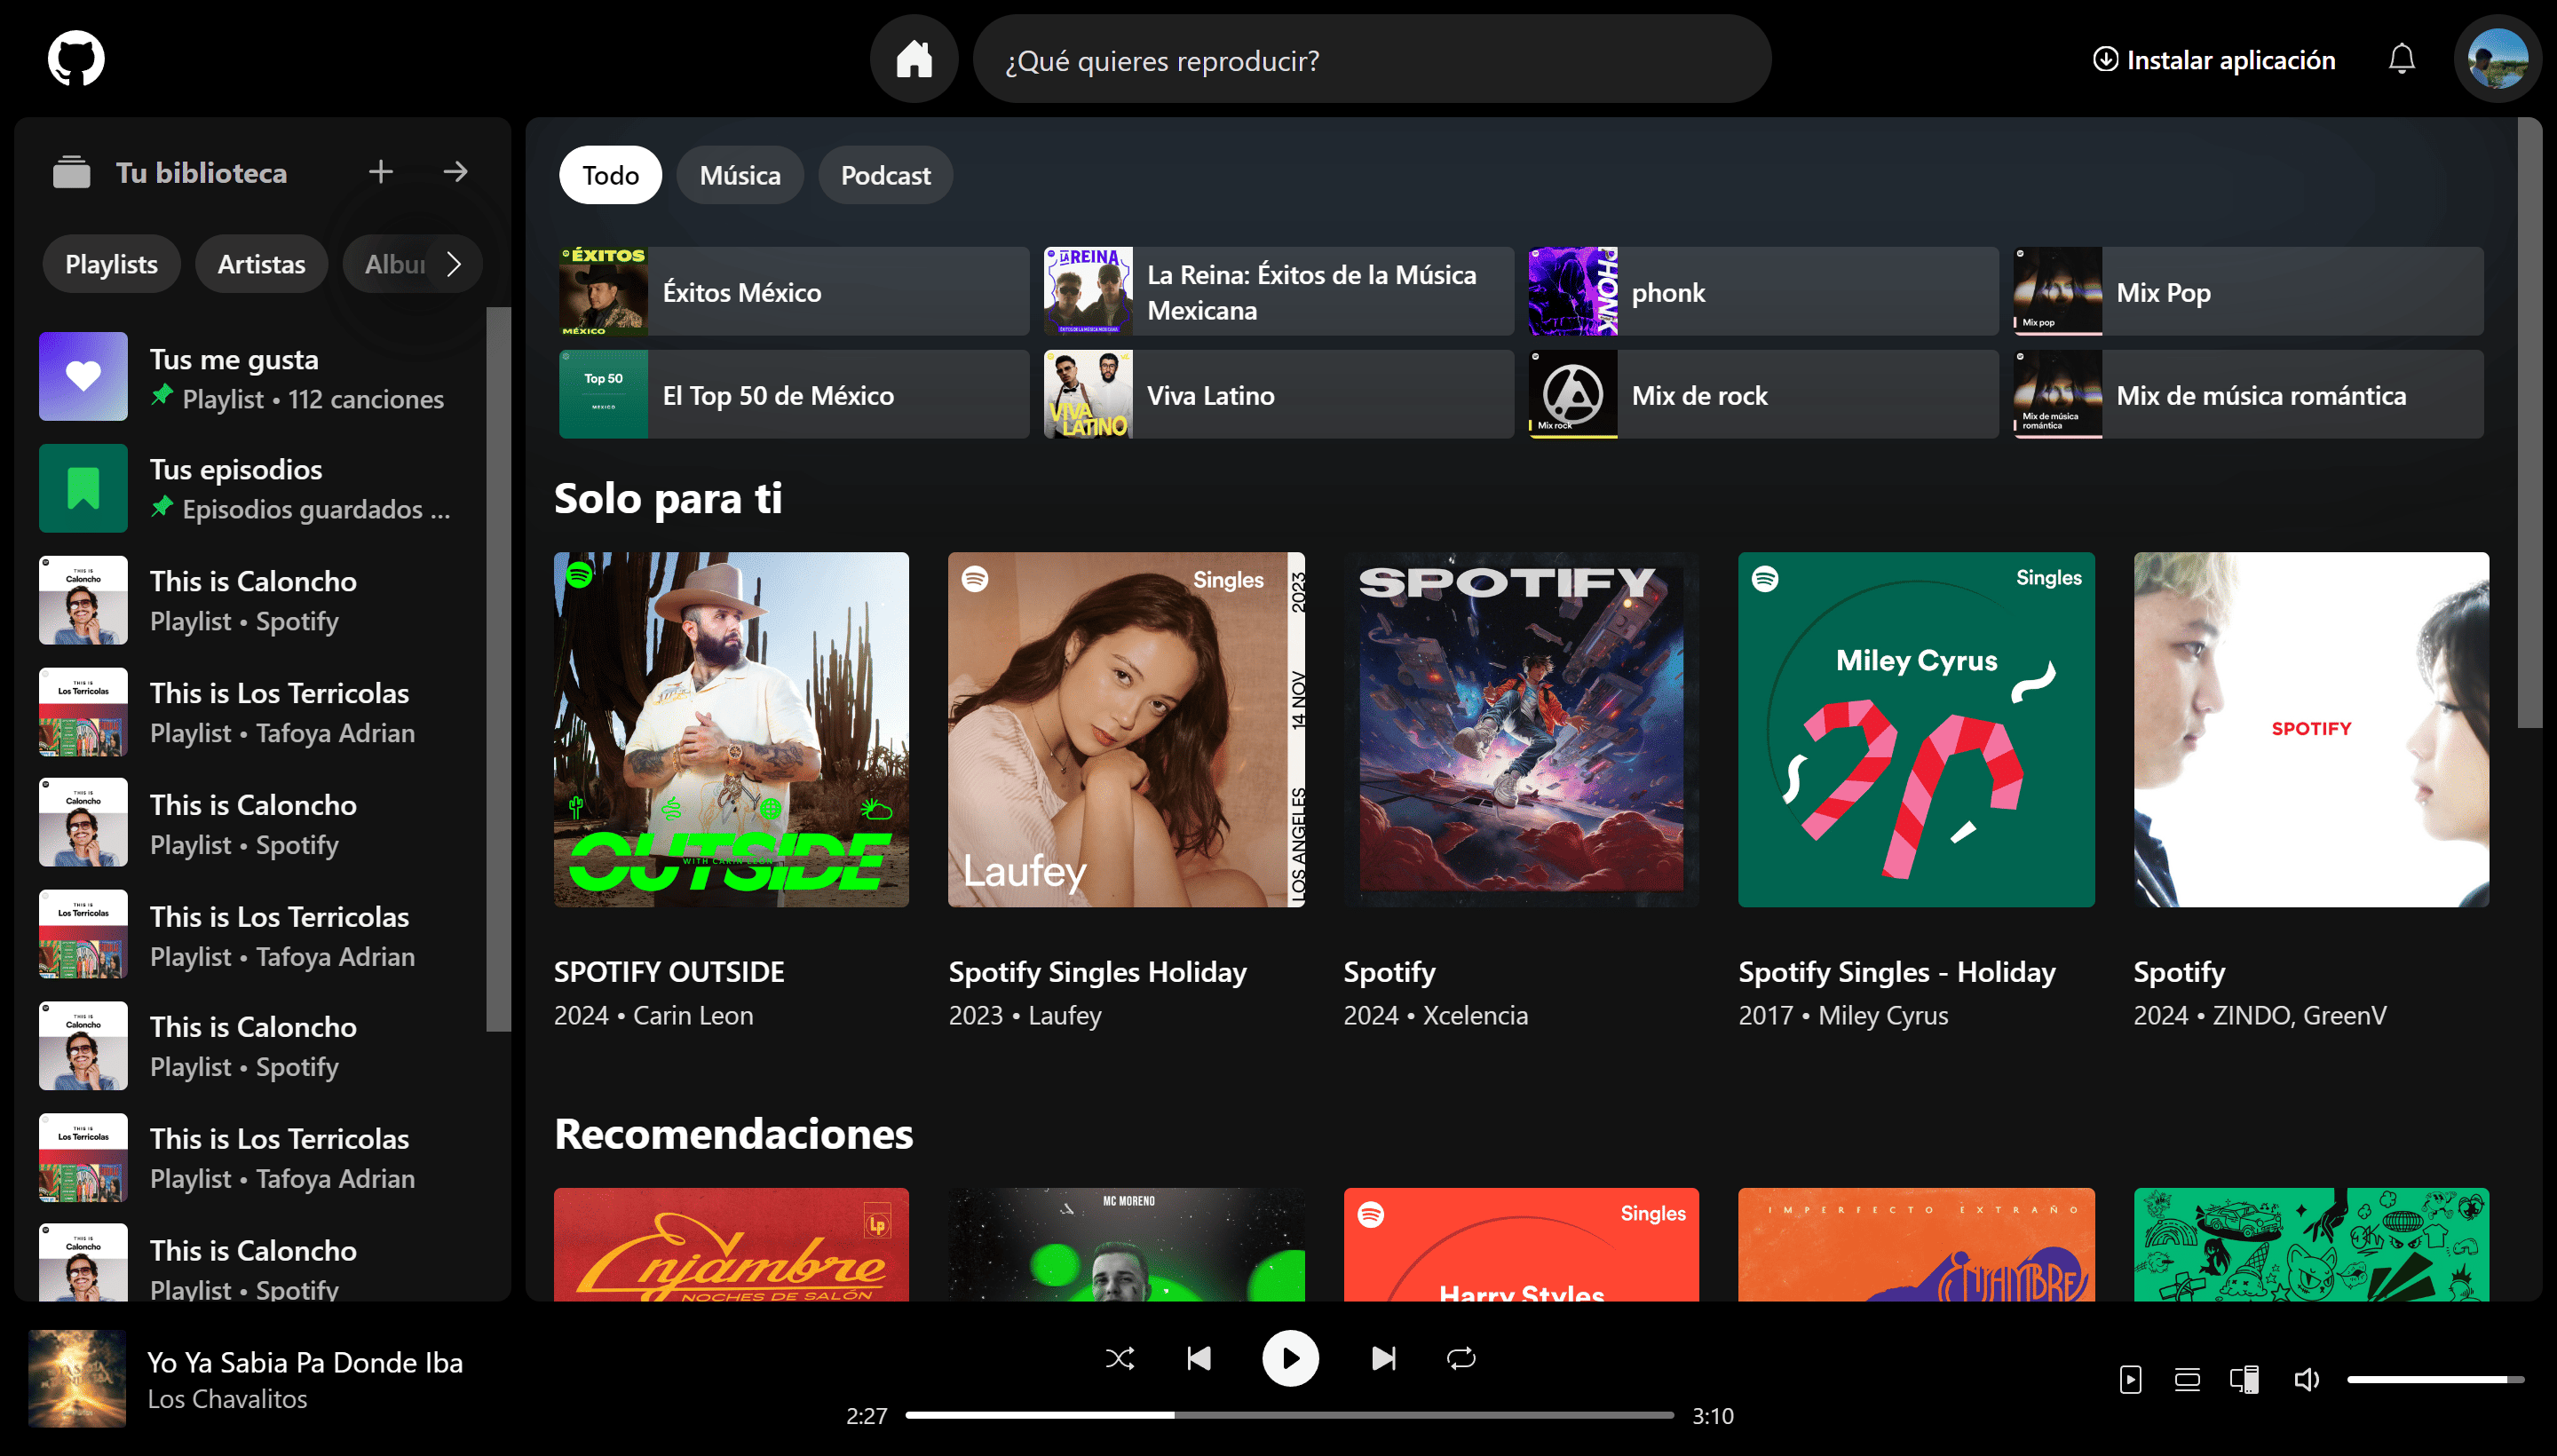Image resolution: width=2557 pixels, height=1456 pixels.
Task: Seek on the song progress bar
Action: click(x=1289, y=1415)
